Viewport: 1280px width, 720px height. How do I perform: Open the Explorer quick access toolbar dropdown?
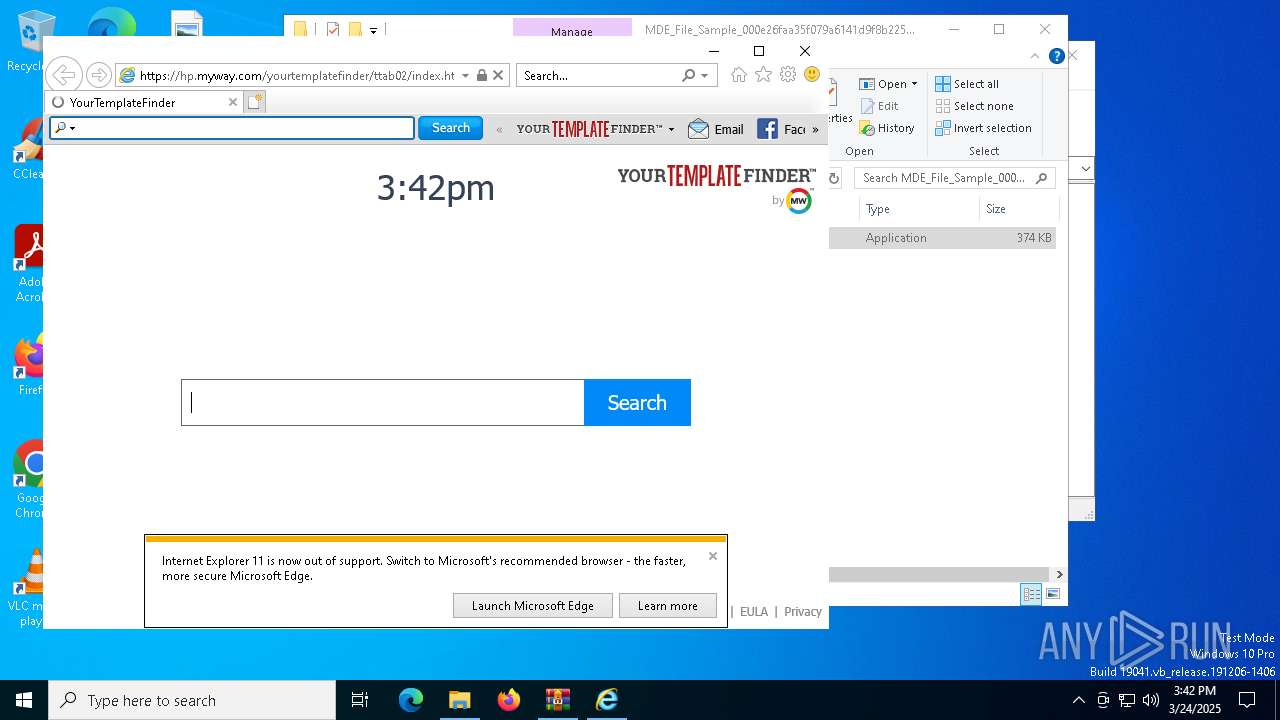pos(374,30)
